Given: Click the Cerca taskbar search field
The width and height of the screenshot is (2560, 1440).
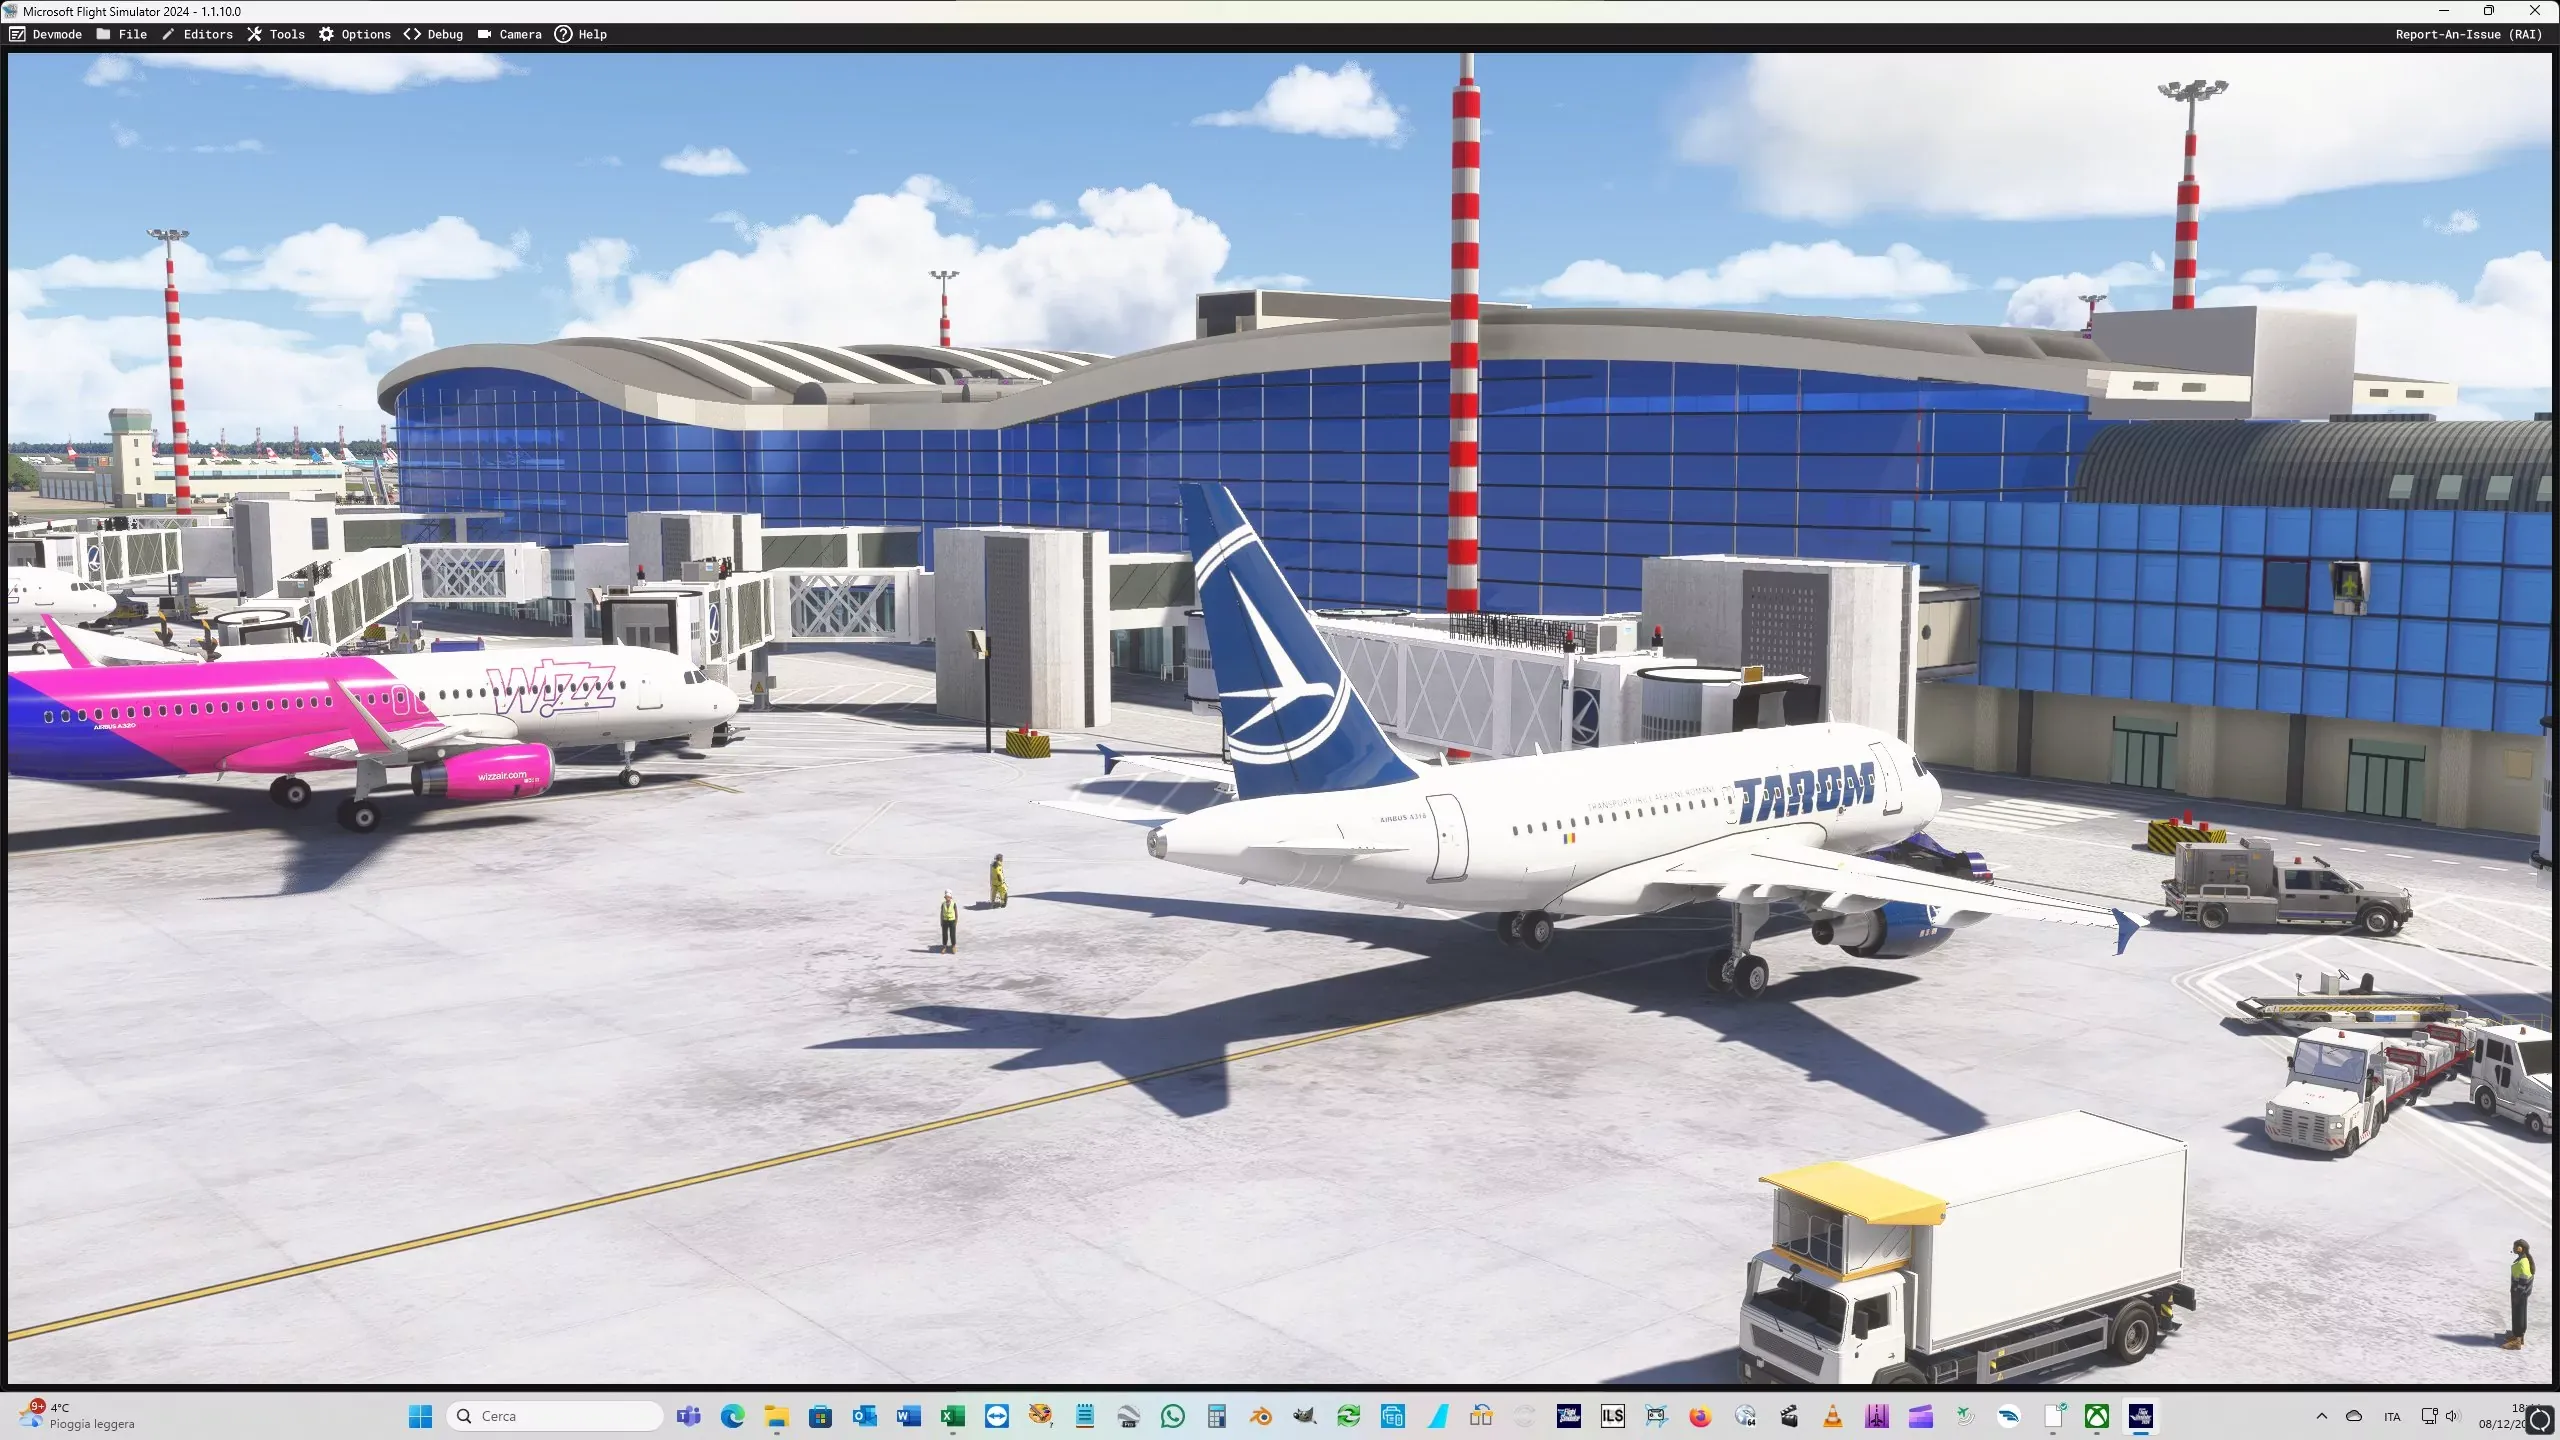Looking at the screenshot, I should tap(555, 1416).
